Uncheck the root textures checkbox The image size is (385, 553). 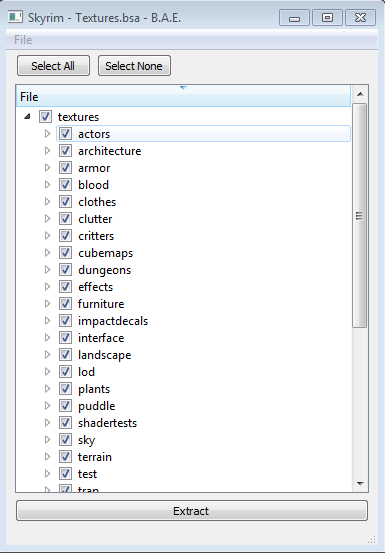tap(45, 117)
